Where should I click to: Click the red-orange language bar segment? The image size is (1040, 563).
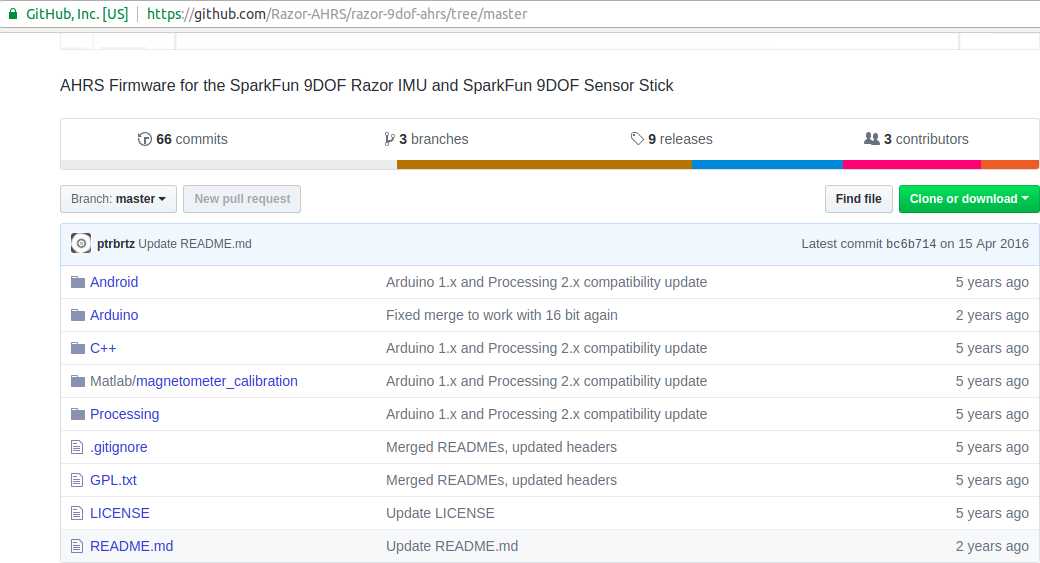pyautogui.click(x=1010, y=164)
